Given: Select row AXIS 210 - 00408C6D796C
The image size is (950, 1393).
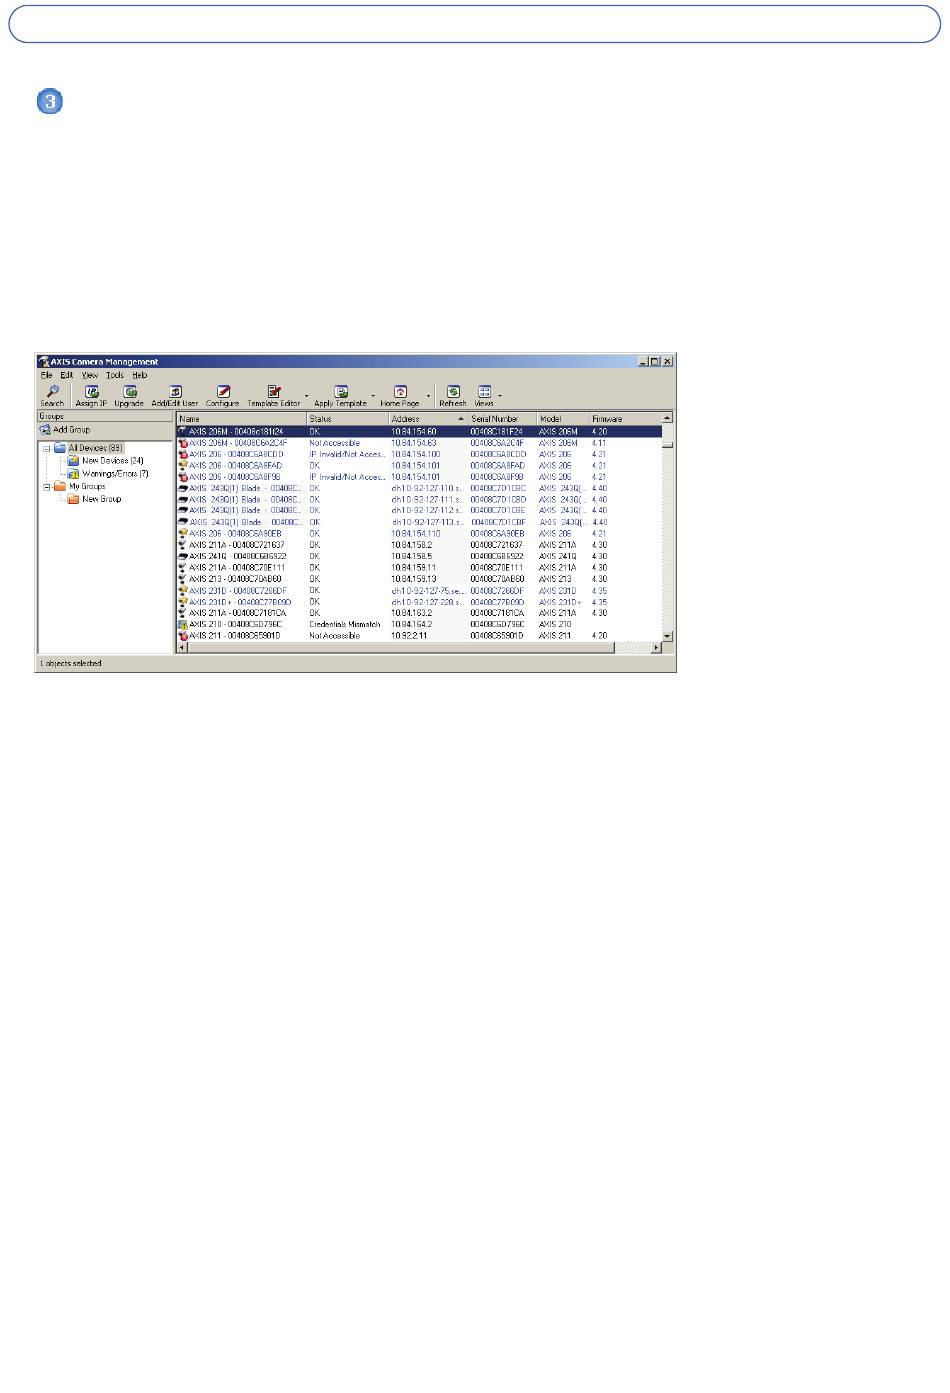Looking at the screenshot, I should tap(419, 624).
